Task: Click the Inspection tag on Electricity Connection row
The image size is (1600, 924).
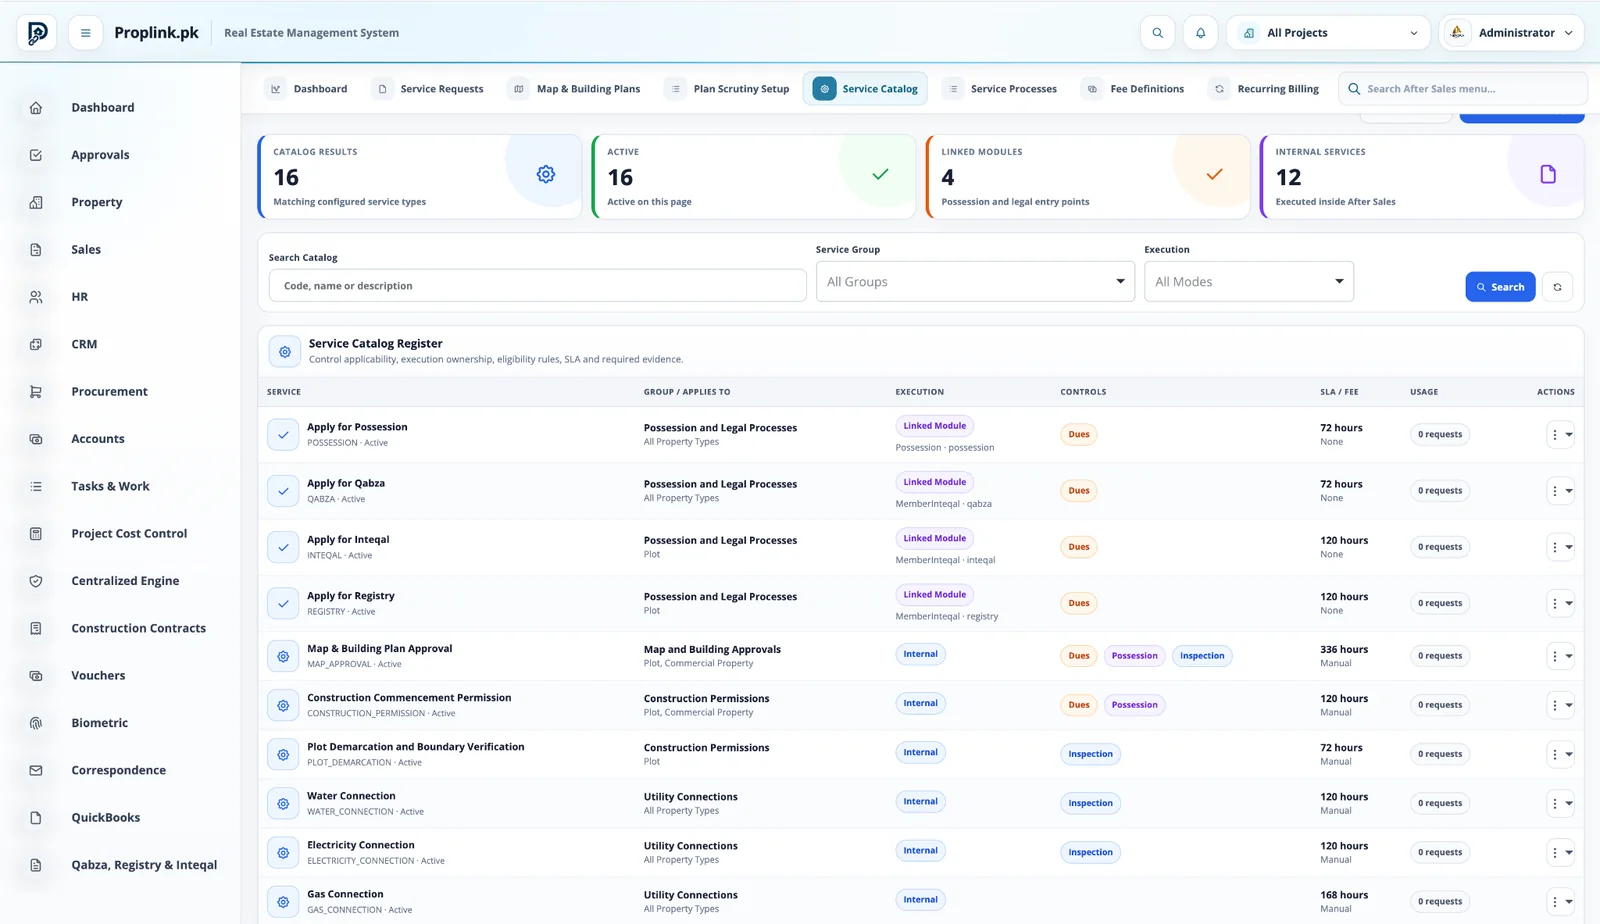Action: (1090, 853)
